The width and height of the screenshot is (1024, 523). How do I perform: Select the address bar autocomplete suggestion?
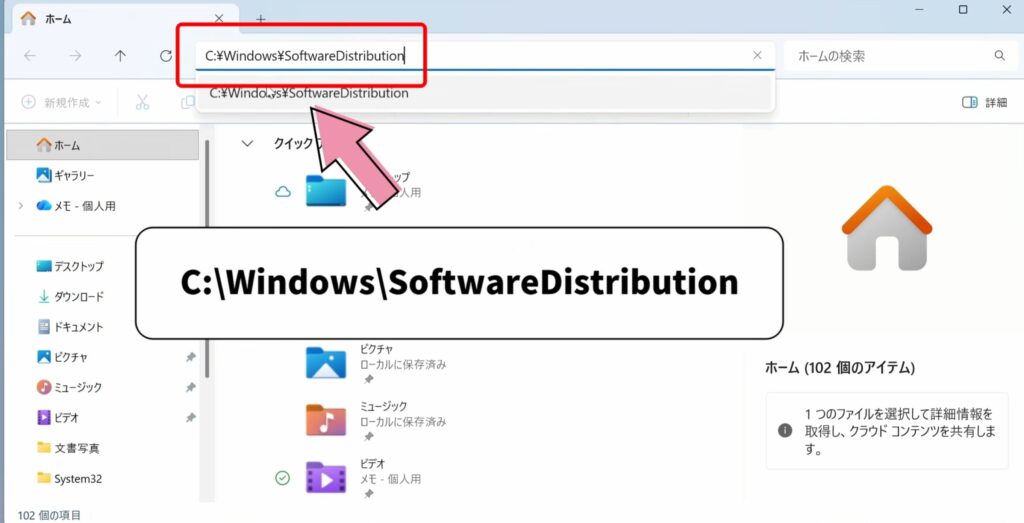[x=309, y=93]
